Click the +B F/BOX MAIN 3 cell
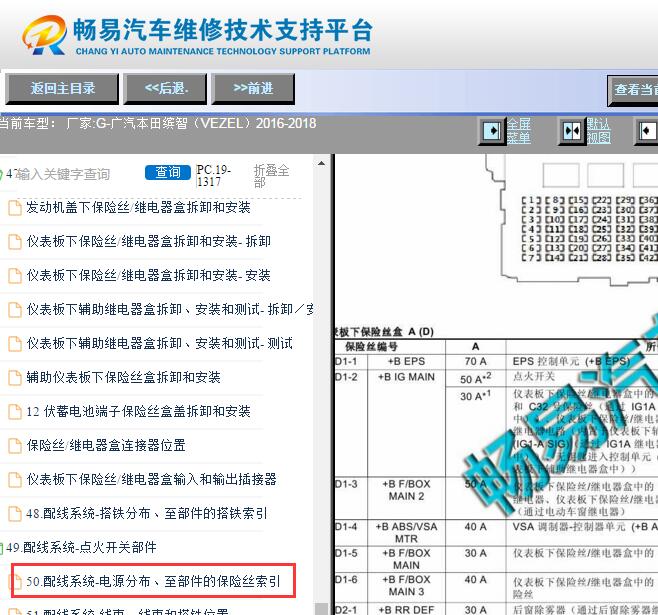 tap(406, 586)
